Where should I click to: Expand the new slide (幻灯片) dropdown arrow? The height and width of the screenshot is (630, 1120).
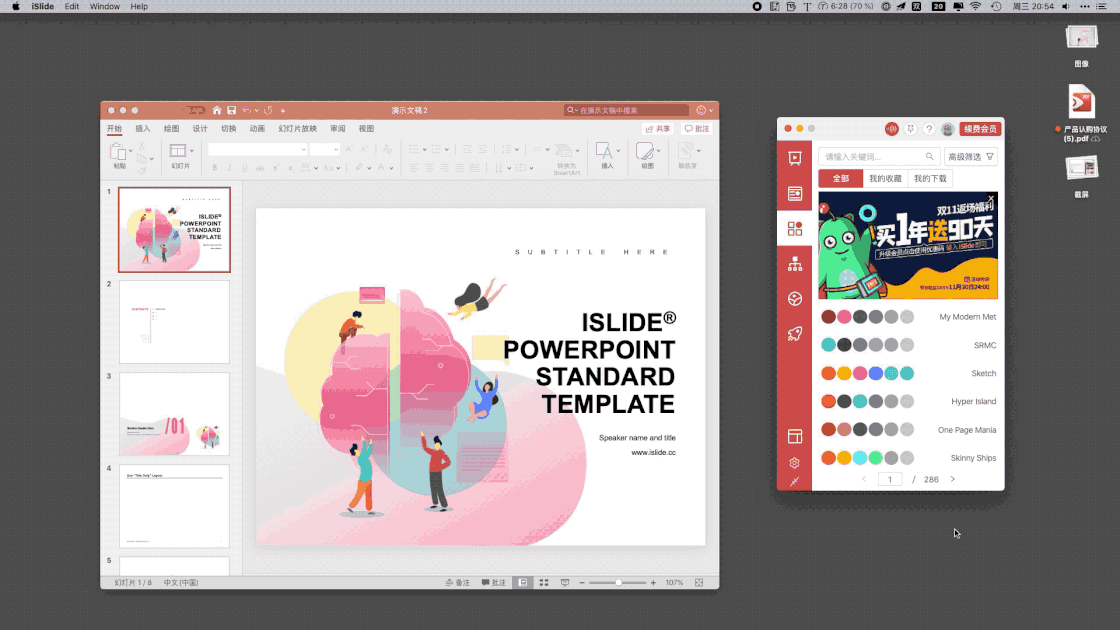191,151
